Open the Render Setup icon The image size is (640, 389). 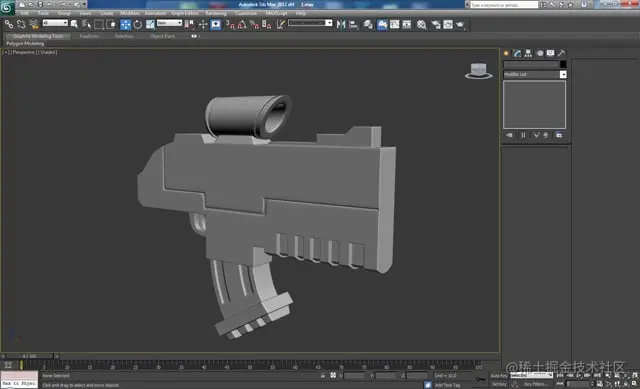436,24
